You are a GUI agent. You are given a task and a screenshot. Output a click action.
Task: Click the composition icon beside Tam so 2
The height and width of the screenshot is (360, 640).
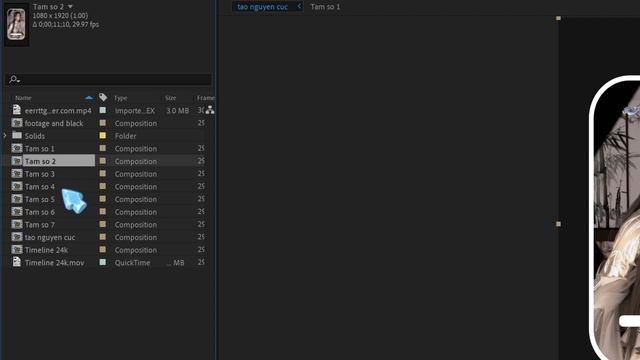[x=17, y=161]
